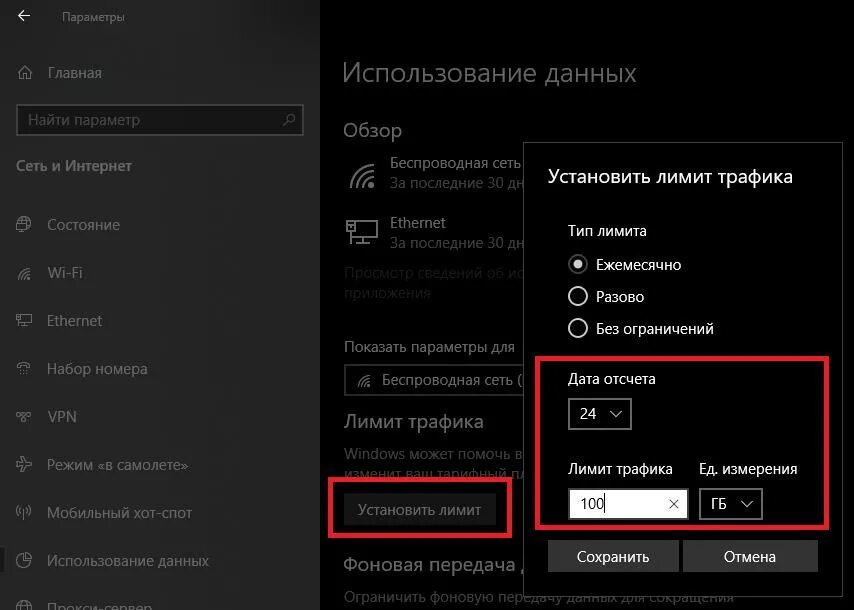Image resolution: width=854 pixels, height=610 pixels.
Task: Click the Беспроводная сеть overview entry
Action: coord(455,173)
